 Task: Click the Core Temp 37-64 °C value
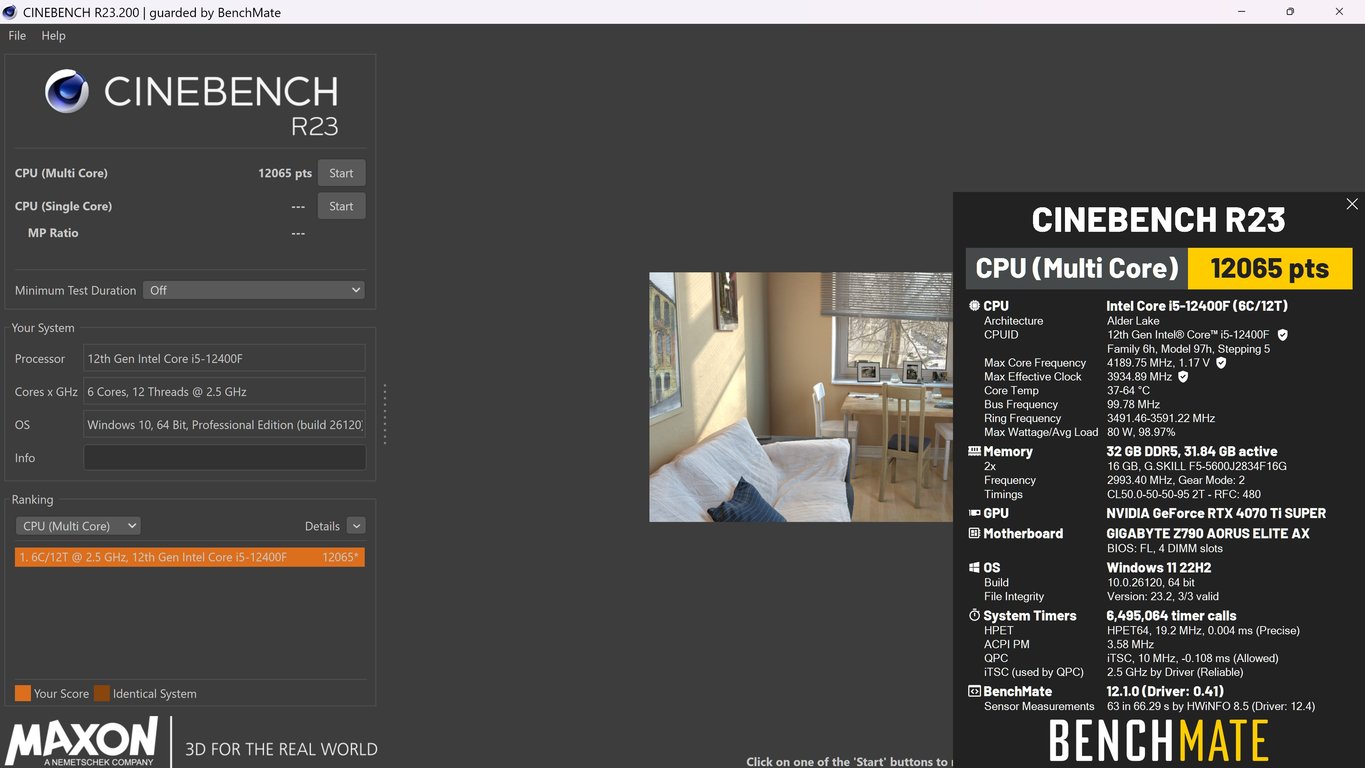pyautogui.click(x=1128, y=391)
